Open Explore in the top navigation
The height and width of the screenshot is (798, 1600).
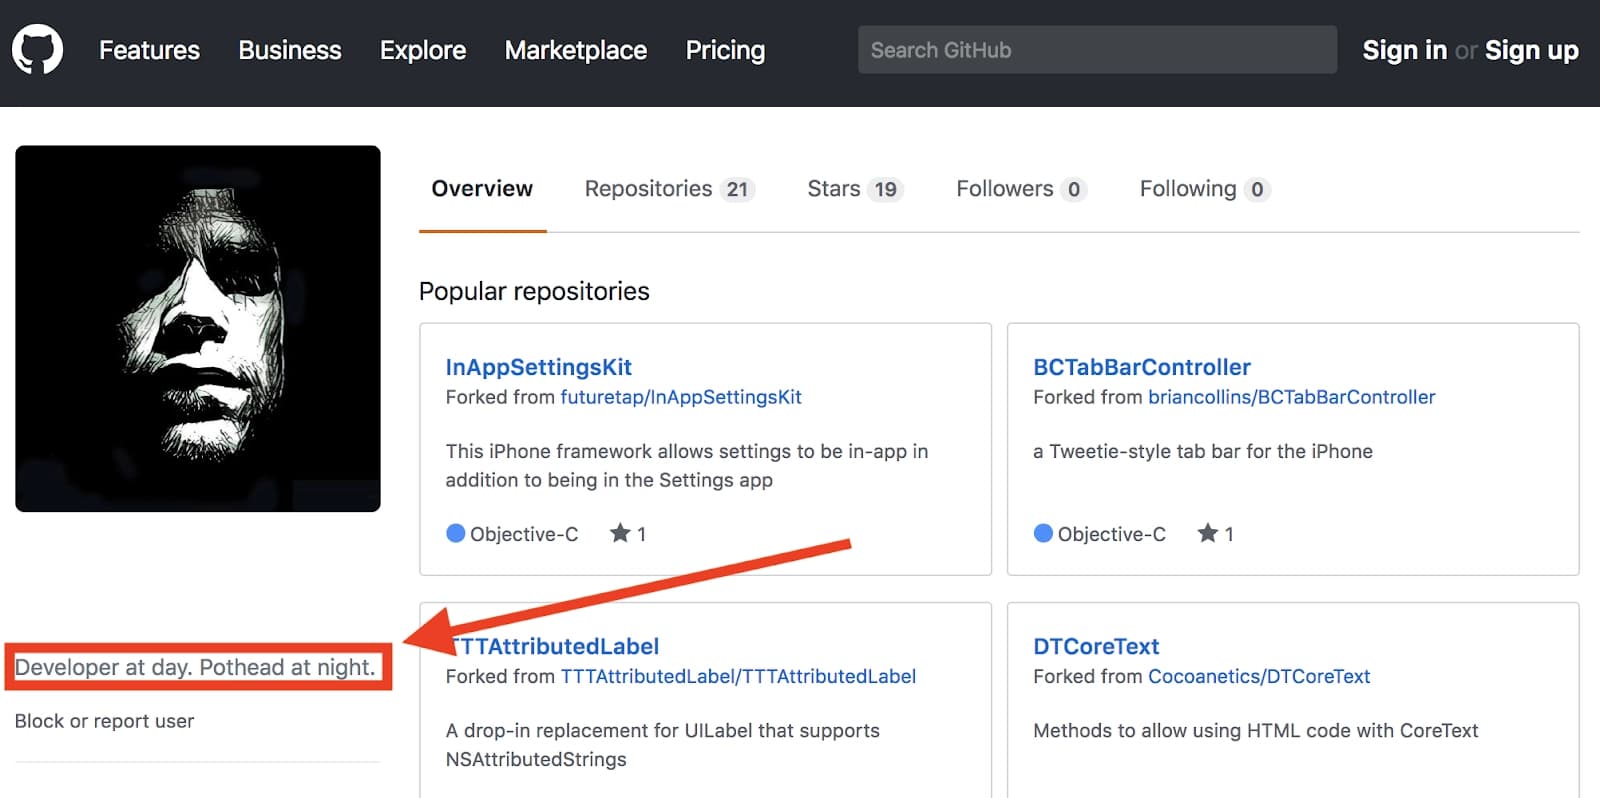click(x=423, y=50)
